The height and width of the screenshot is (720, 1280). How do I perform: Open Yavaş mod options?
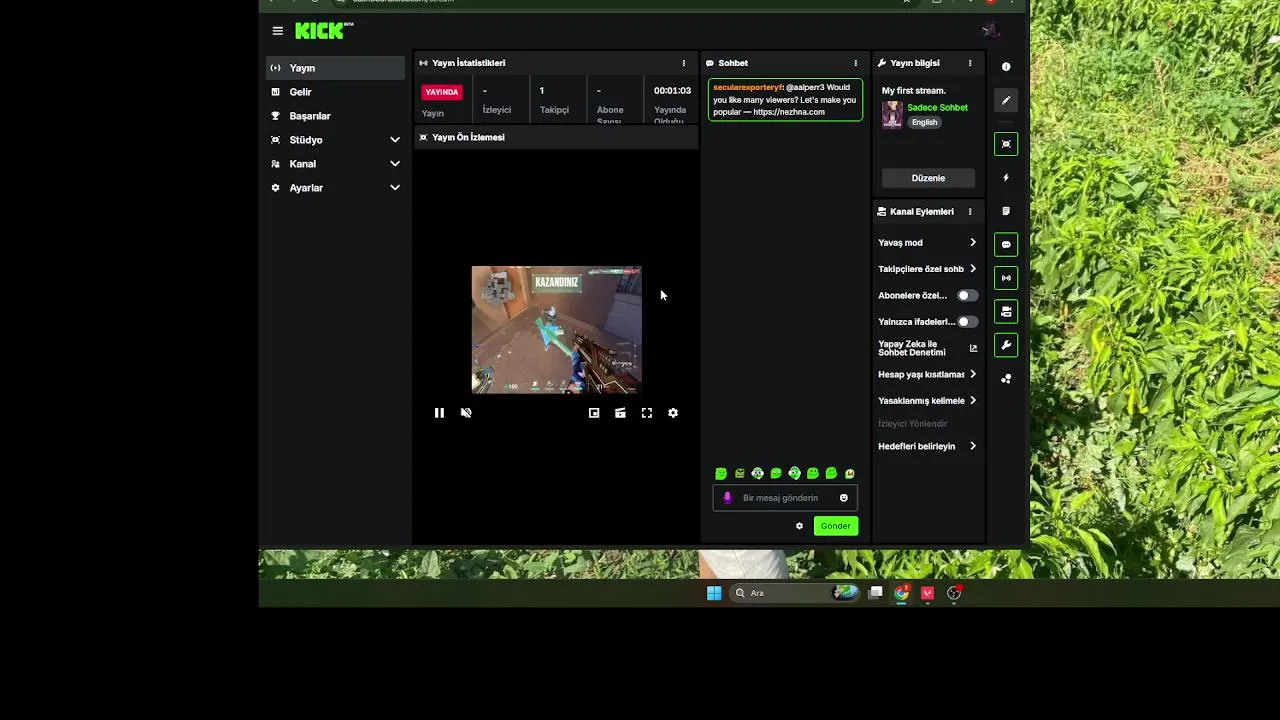[927, 243]
